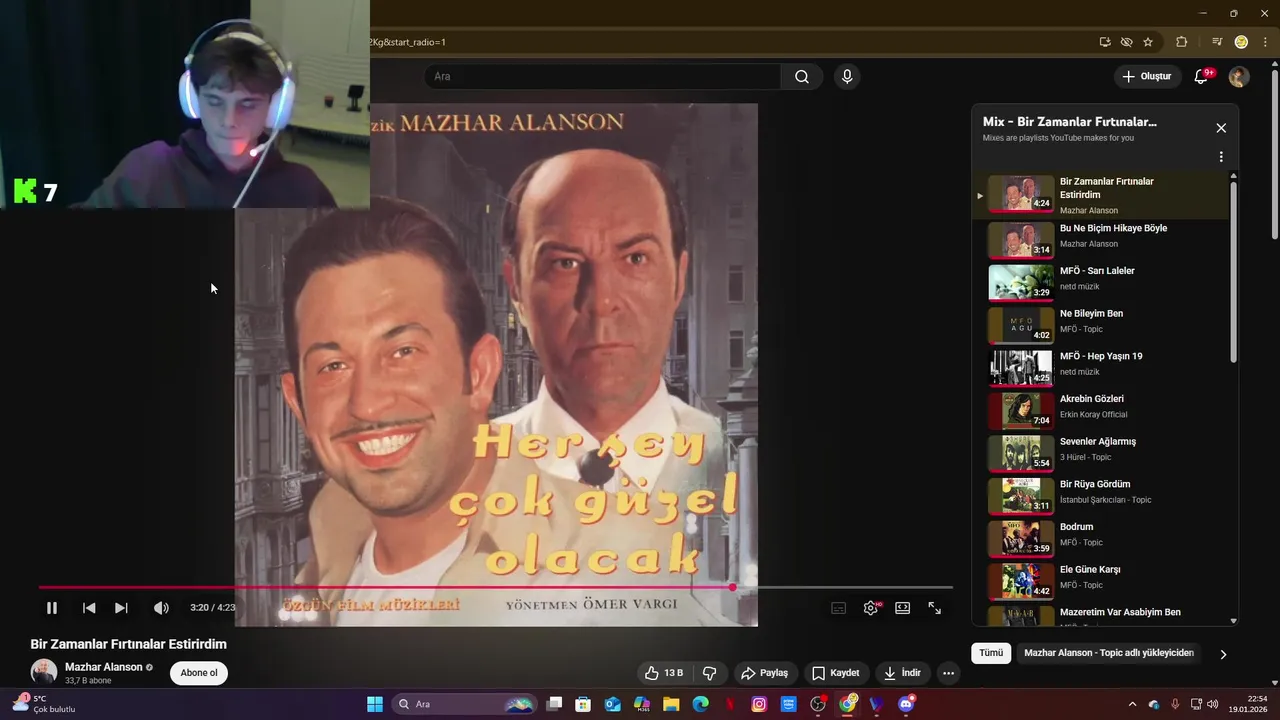Open File Explorer from taskbar
This screenshot has width=1280, height=720.
[671, 704]
